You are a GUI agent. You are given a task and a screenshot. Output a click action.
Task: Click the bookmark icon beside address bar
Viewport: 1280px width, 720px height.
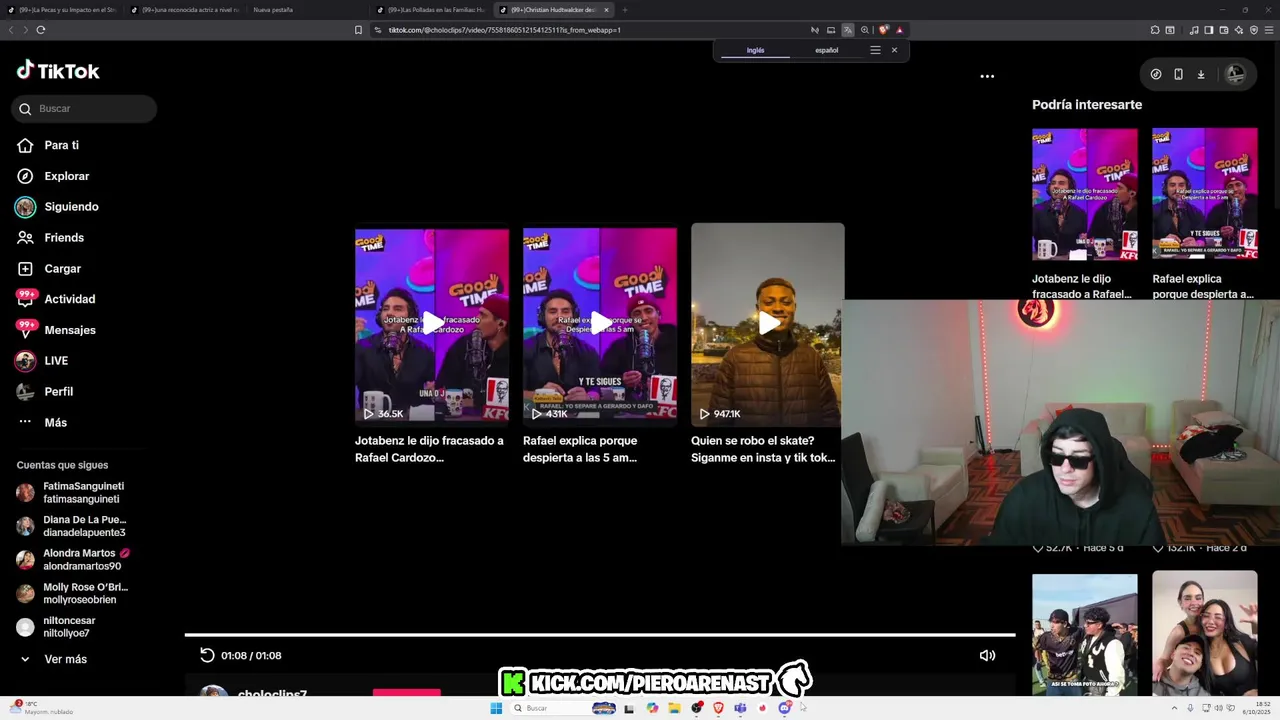[x=358, y=30]
